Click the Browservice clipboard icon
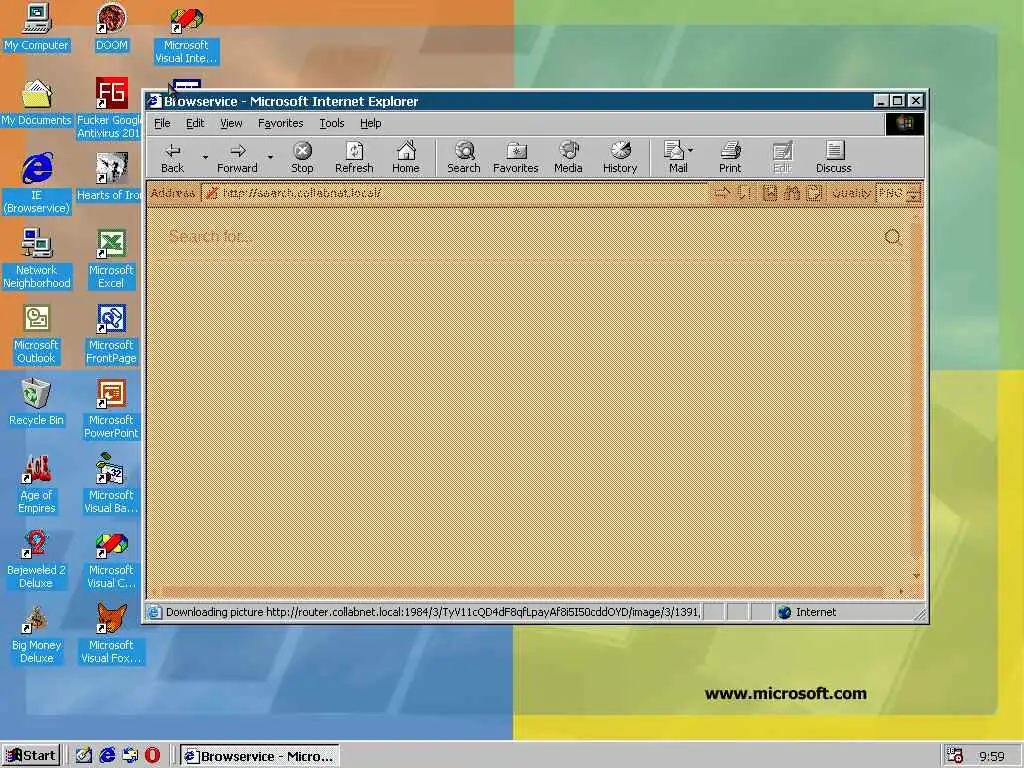Viewport: 1024px width, 768px height. [x=814, y=193]
